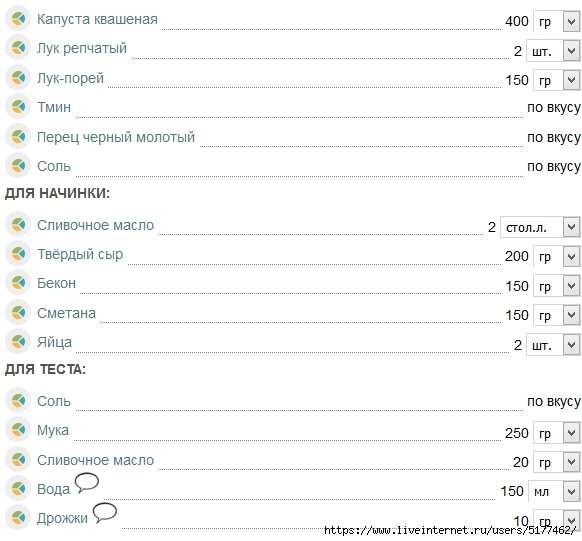Click the Мука ingredient link
This screenshot has height=541, width=582.
coord(53,430)
